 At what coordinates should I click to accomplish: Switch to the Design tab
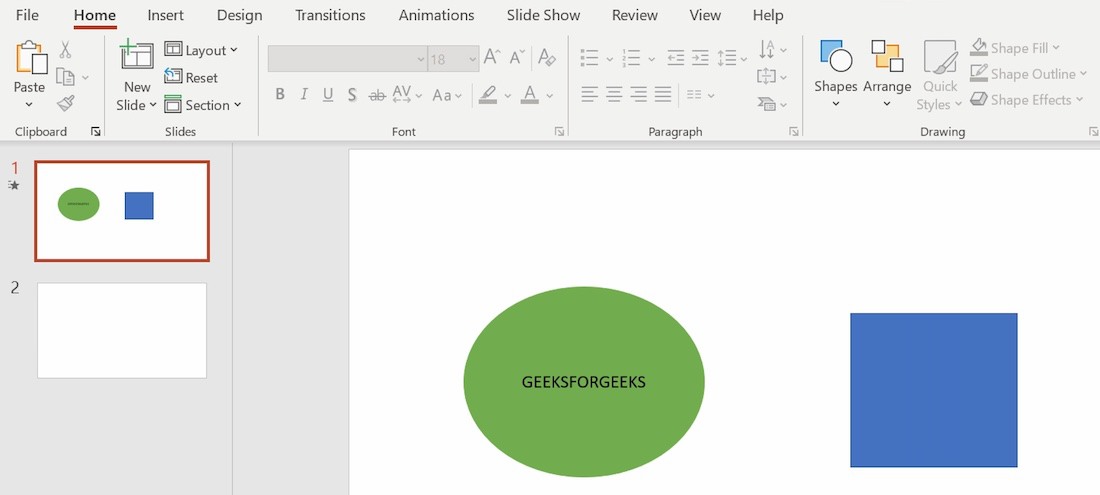pos(239,15)
